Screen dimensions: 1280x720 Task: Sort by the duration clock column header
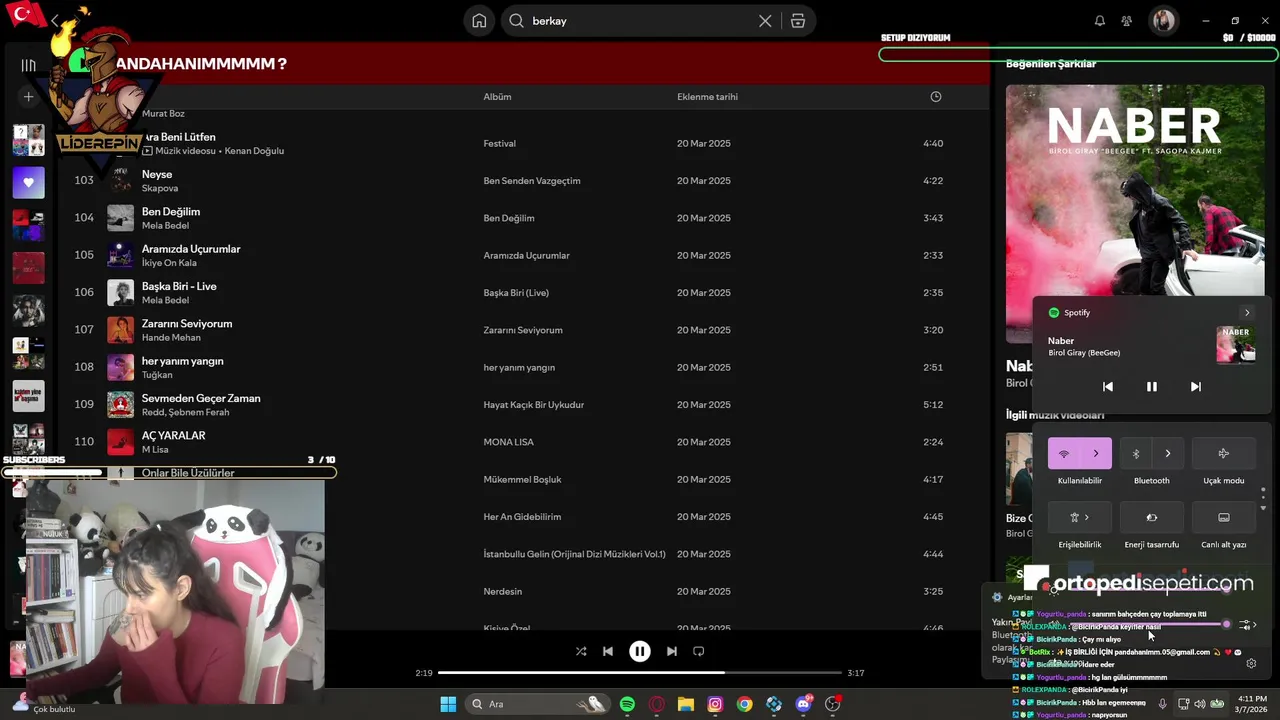tap(936, 97)
